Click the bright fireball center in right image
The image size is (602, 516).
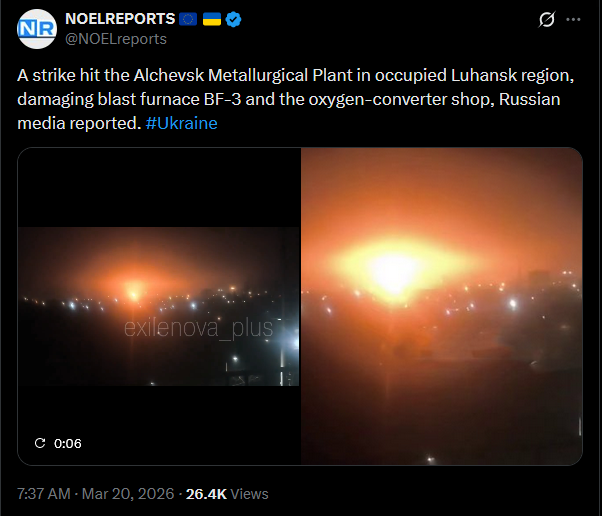point(395,271)
